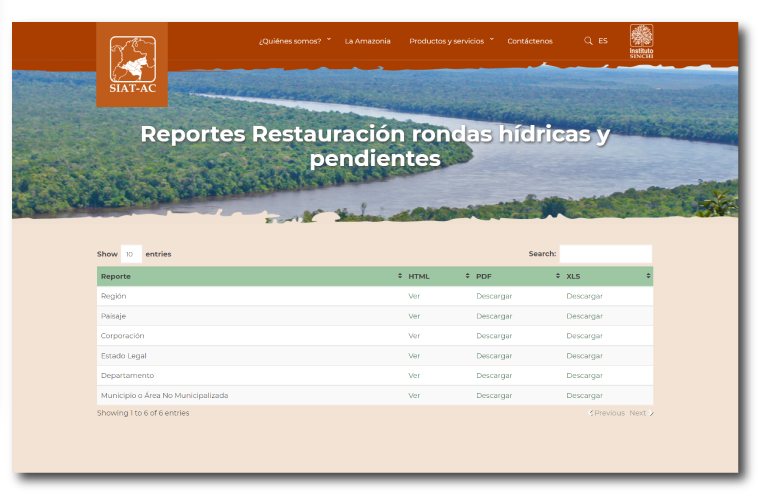Click the Instituto SINCHI logo
Viewport: 758px width, 502px height.
pos(641,41)
